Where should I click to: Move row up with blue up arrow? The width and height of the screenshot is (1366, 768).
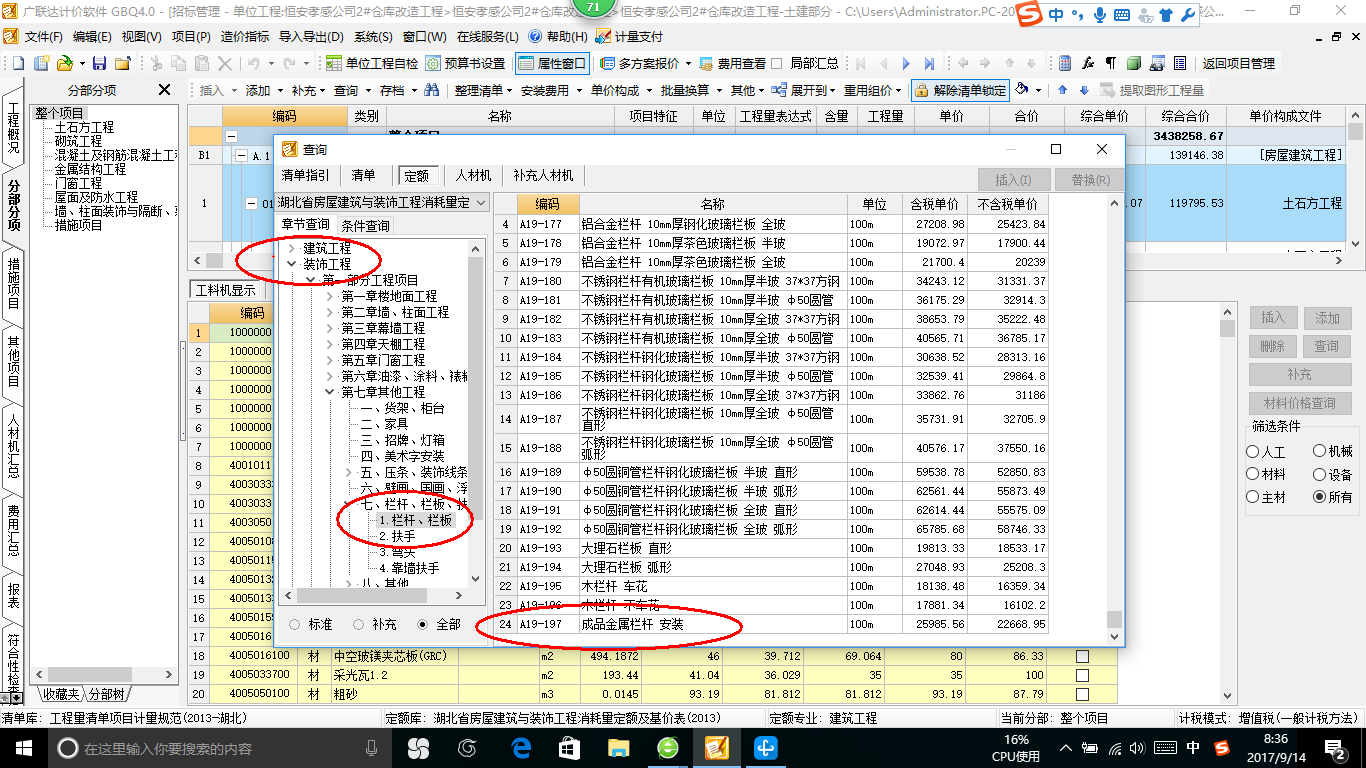pos(1062,90)
